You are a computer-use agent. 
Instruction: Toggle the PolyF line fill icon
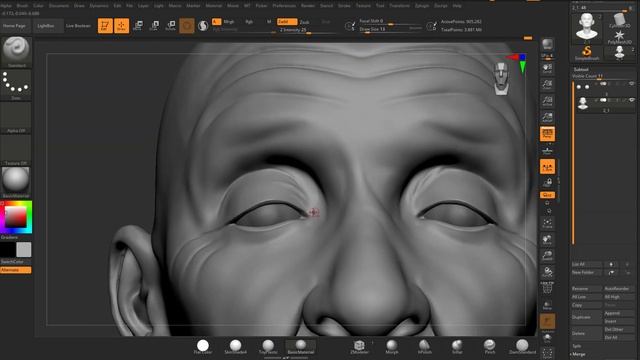547,288
